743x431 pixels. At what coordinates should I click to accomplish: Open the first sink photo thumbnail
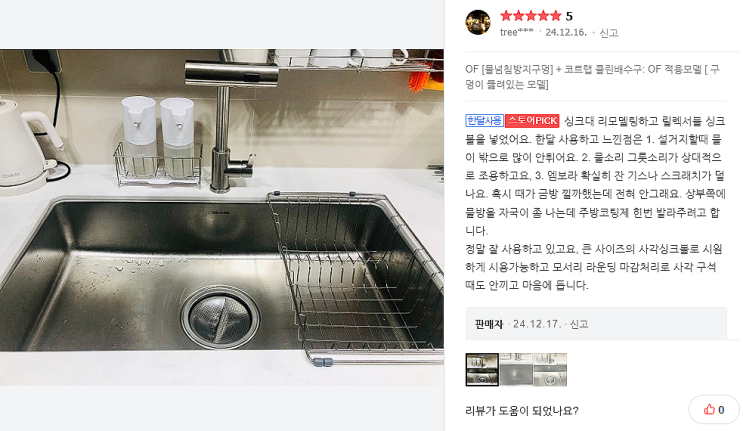point(482,369)
